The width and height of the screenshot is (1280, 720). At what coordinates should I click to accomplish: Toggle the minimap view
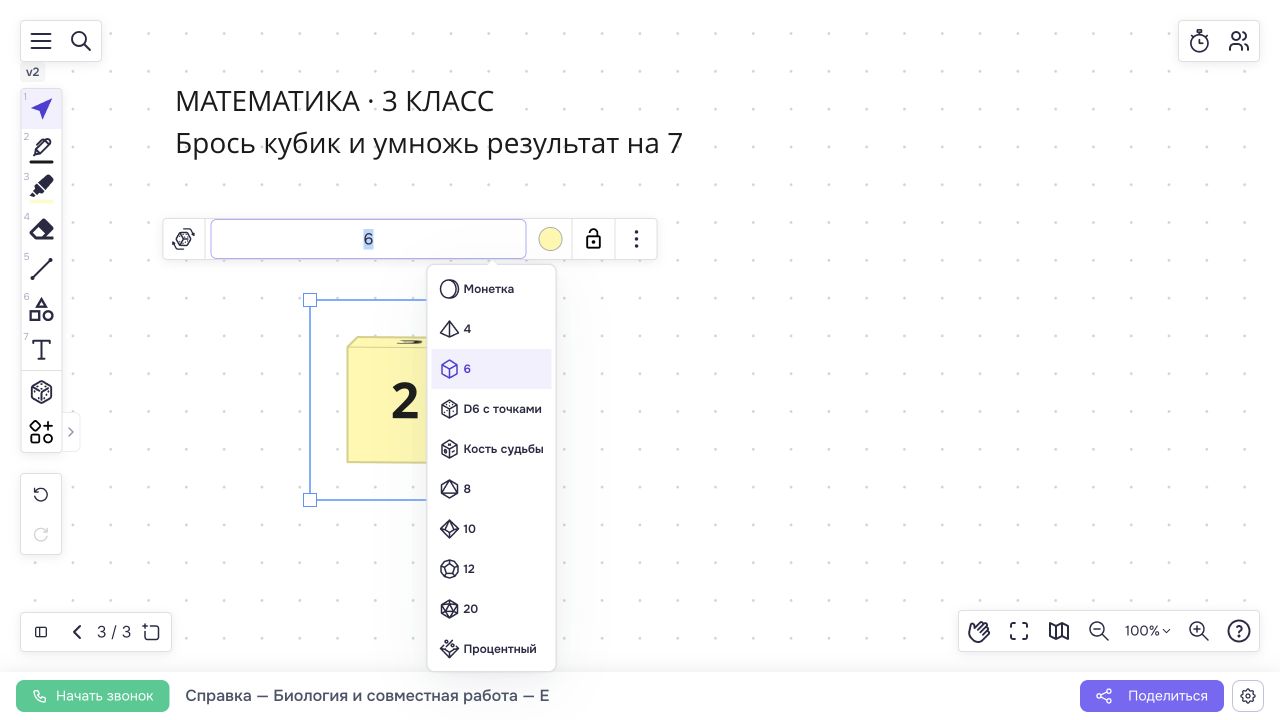click(x=1059, y=631)
